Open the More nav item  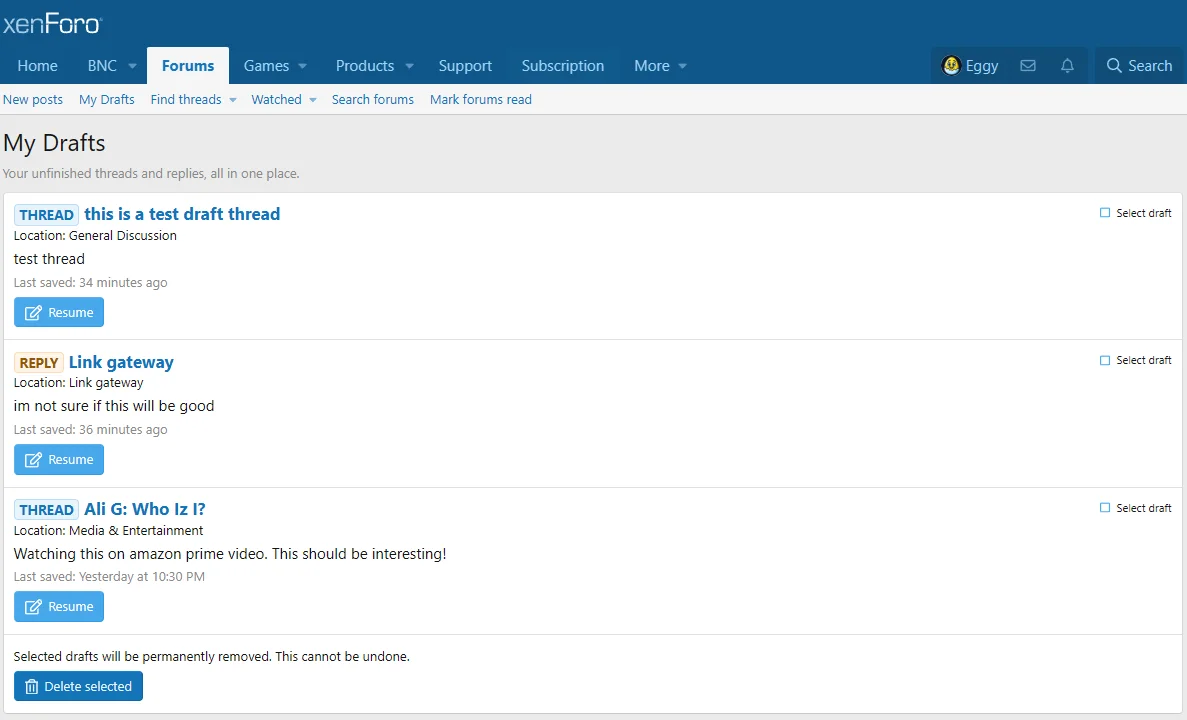[x=651, y=66]
